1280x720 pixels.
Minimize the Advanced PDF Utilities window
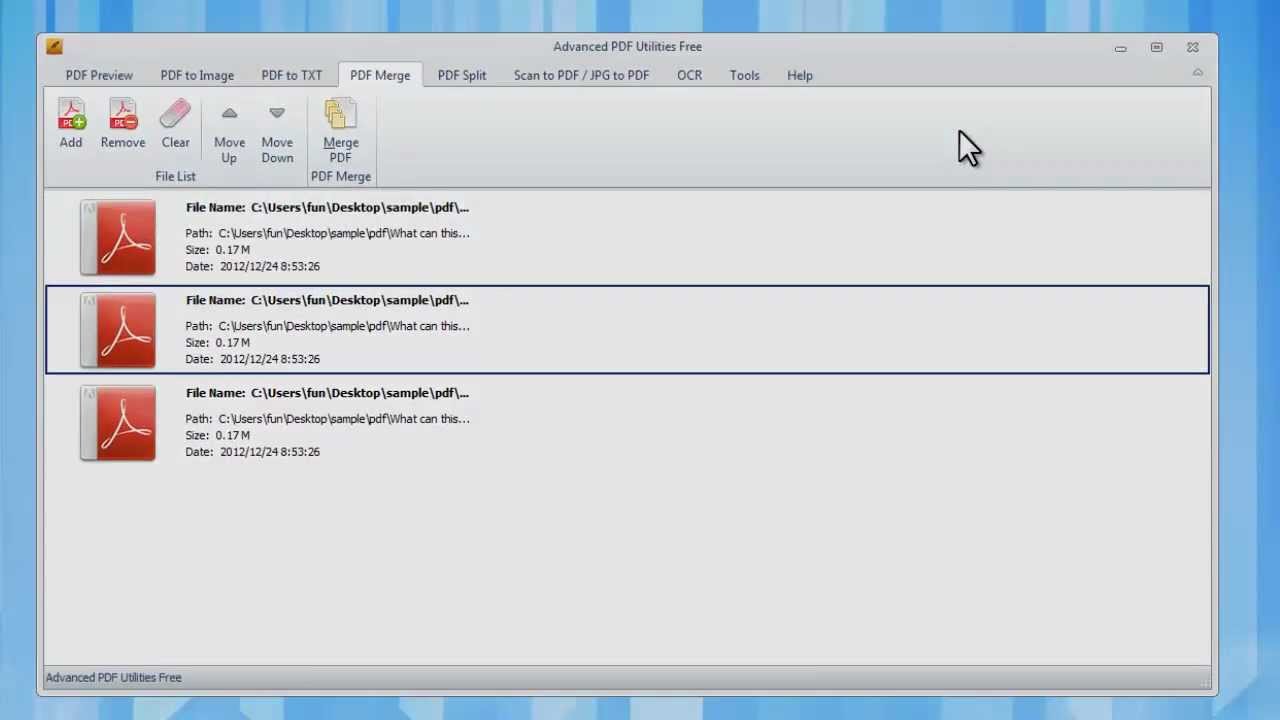pos(1120,47)
